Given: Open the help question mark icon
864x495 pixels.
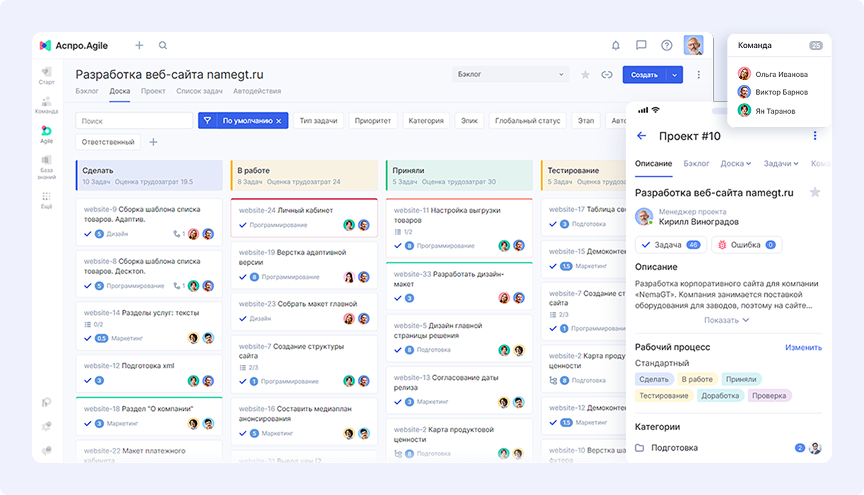Looking at the screenshot, I should click(667, 45).
